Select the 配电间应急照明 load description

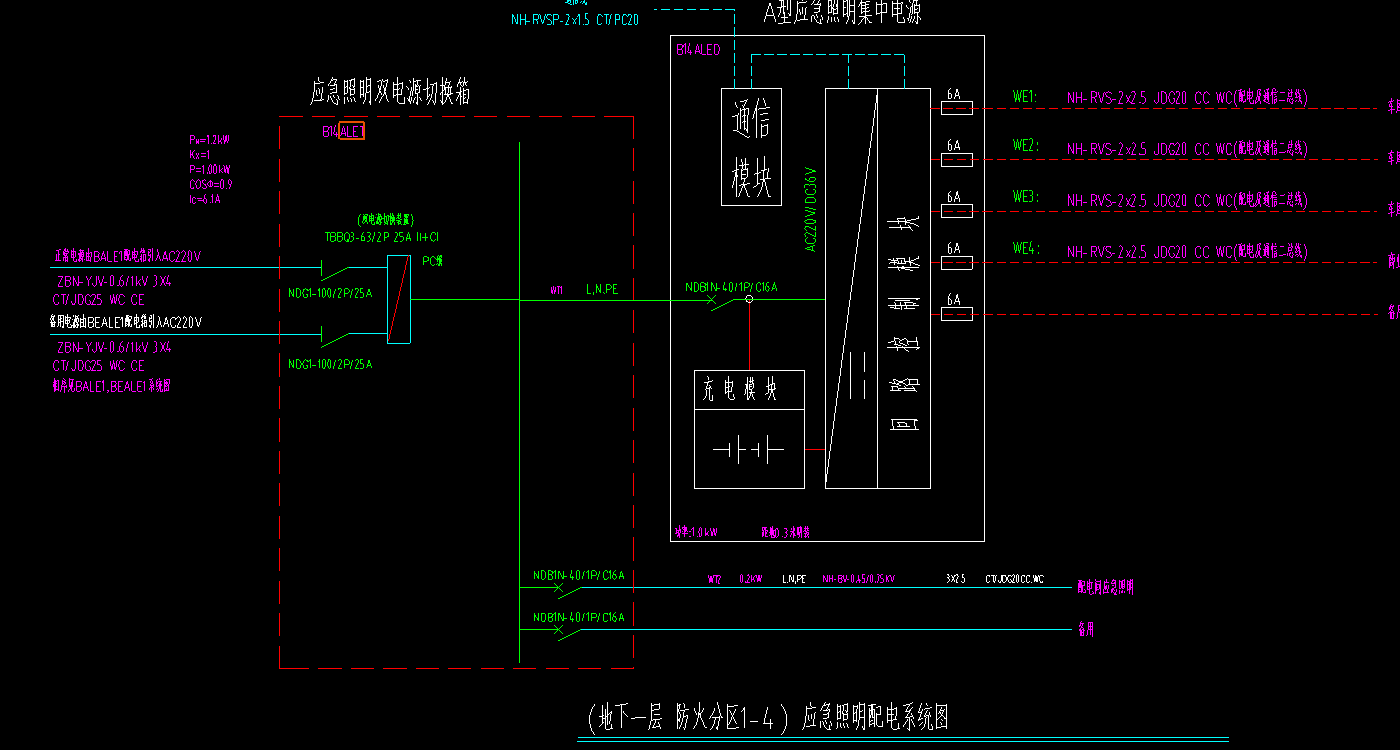1105,588
